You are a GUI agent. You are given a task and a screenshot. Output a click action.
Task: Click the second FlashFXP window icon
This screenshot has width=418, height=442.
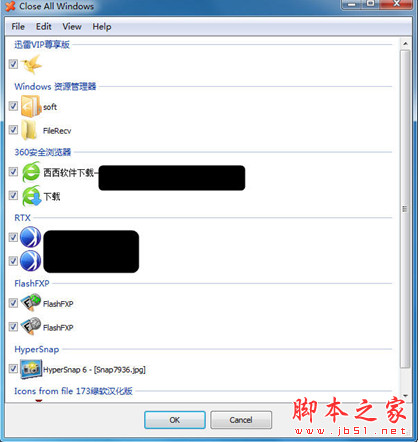(31, 326)
